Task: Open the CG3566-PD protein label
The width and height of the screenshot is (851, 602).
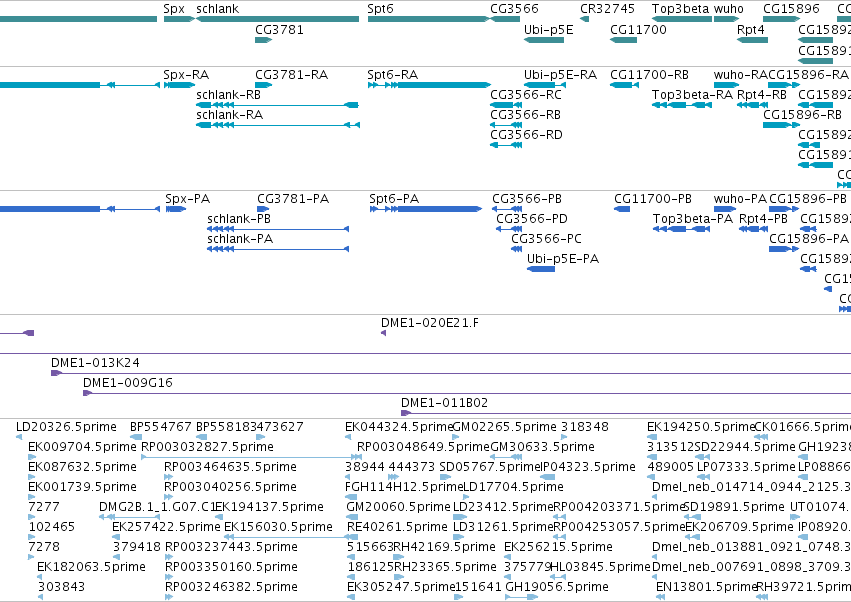Action: 532,219
